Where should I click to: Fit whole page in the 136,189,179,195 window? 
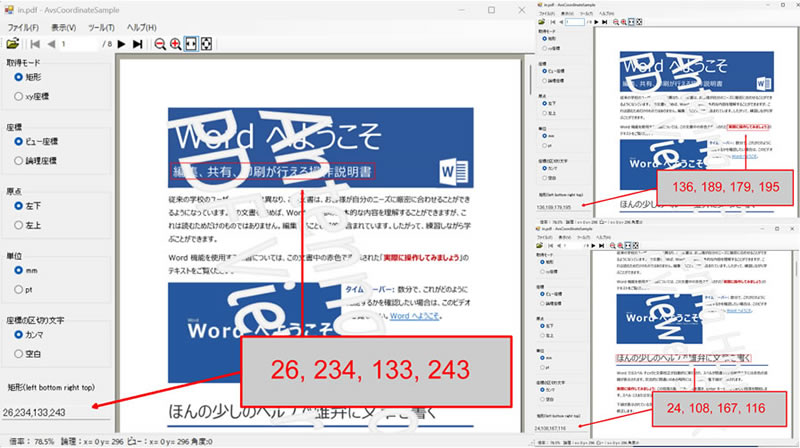639,22
